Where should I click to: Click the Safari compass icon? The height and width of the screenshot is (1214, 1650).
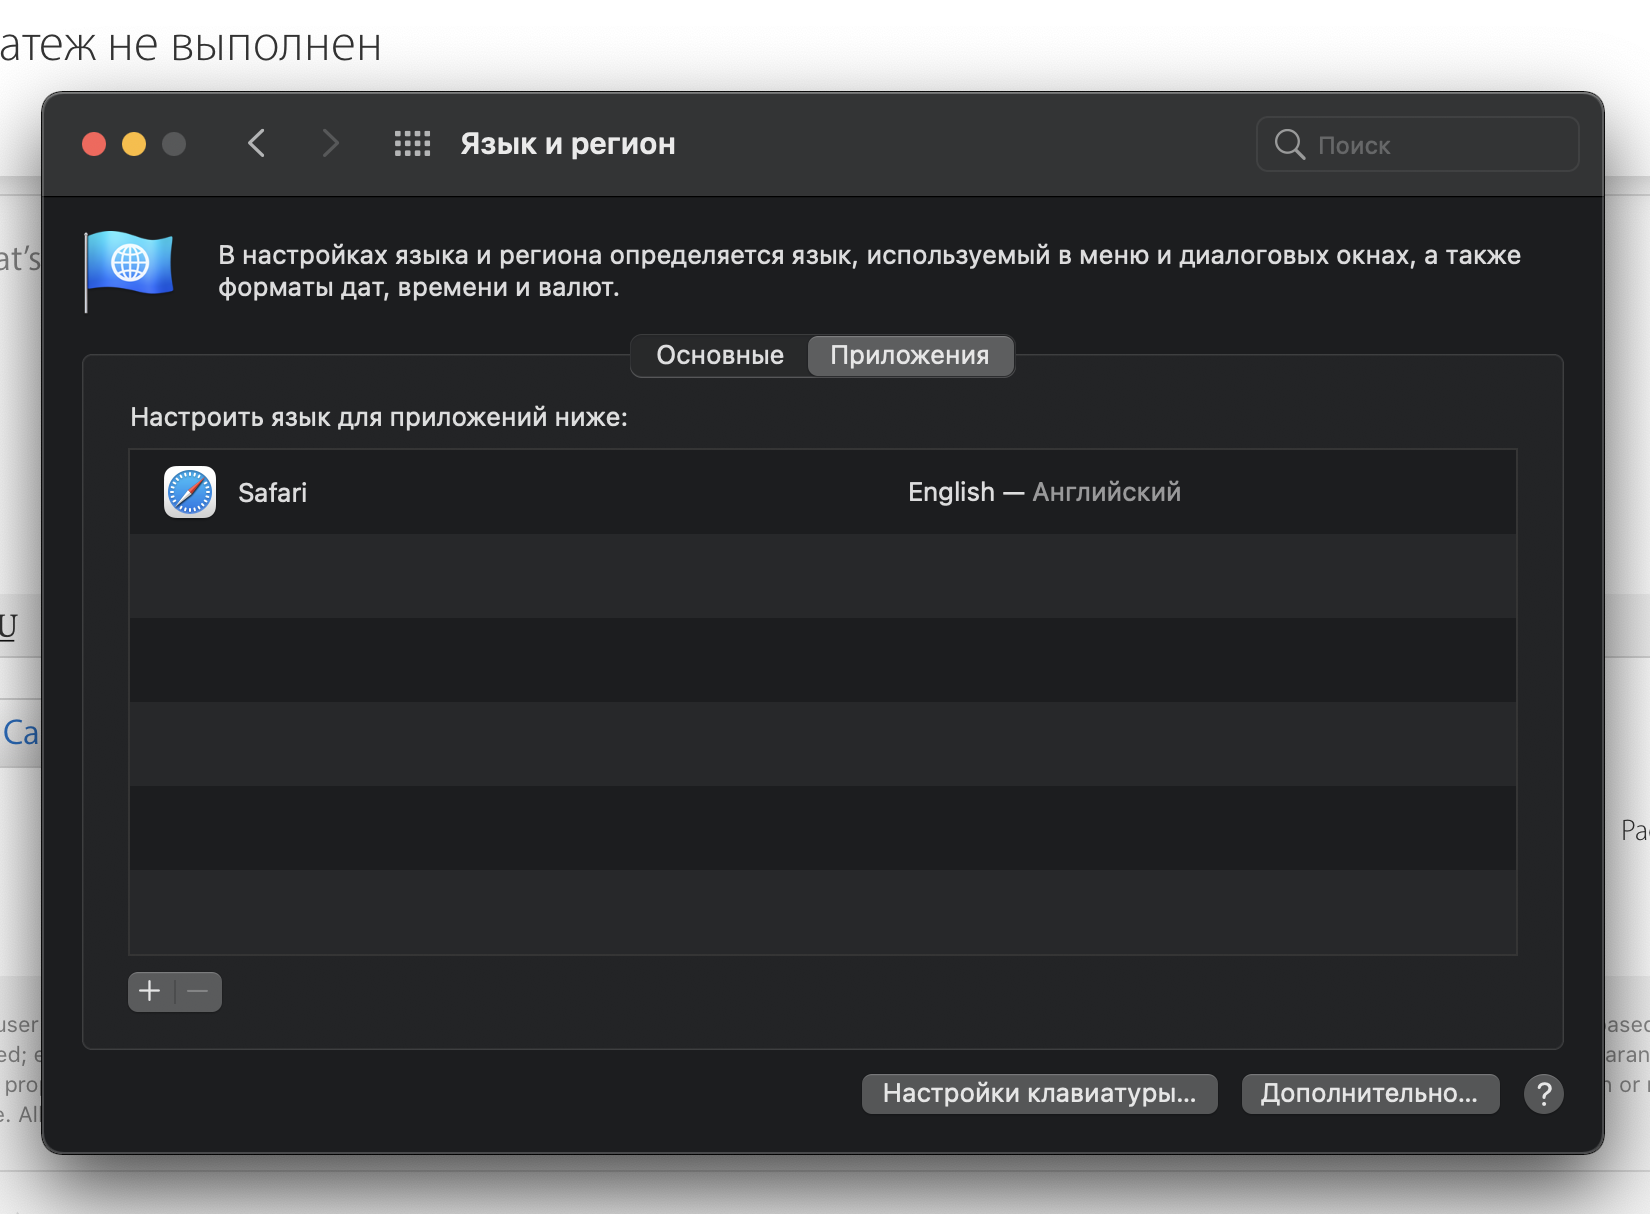point(190,492)
